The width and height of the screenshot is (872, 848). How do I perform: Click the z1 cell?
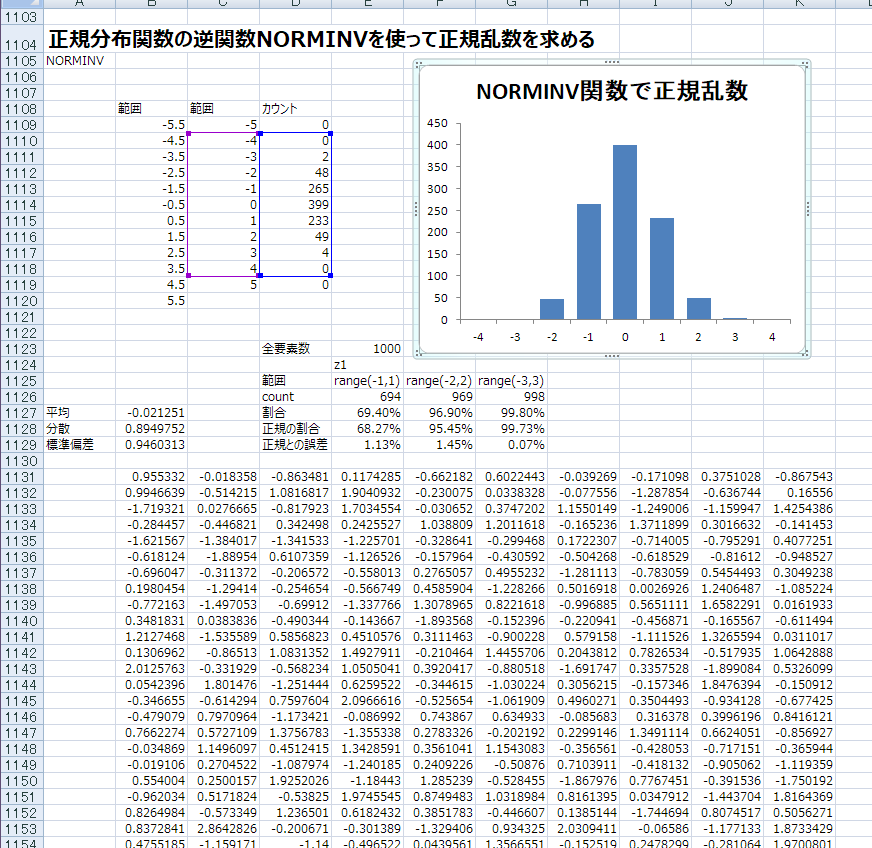pos(368,365)
